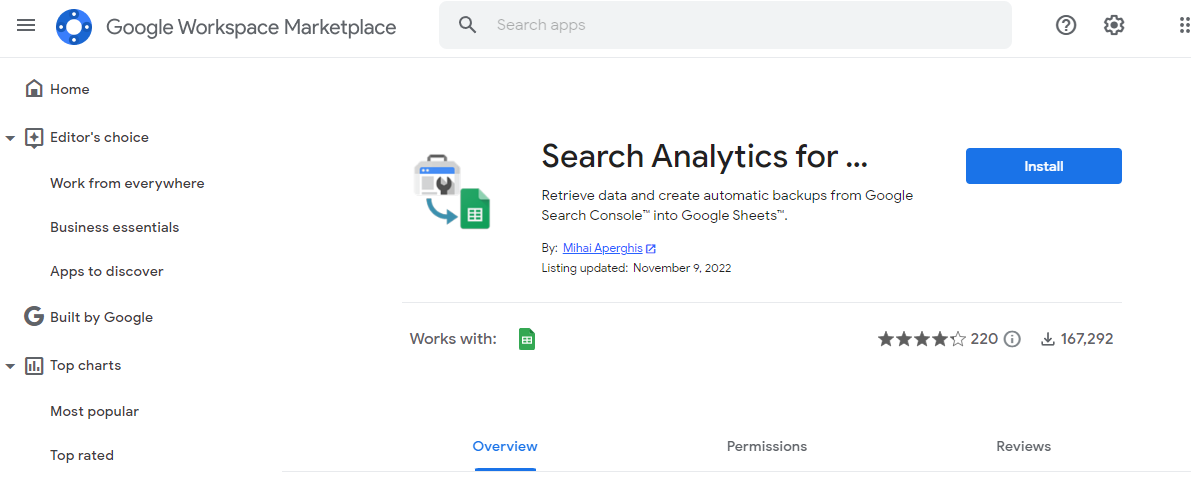Open the hamburger main menu
This screenshot has height=483, width=1191.
[26, 26]
